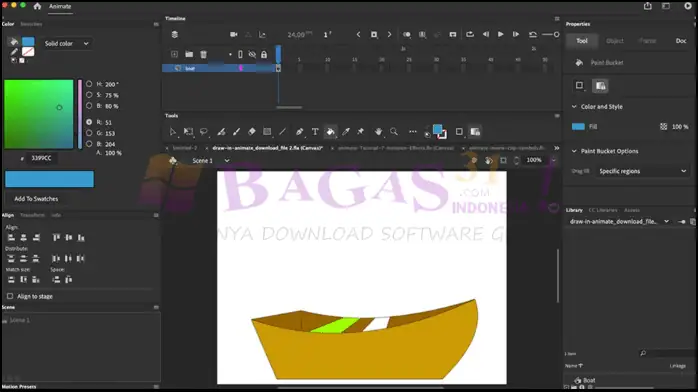This screenshot has height=392, width=698.
Task: Switch to the CC Libraries tab
Action: [x=603, y=210]
